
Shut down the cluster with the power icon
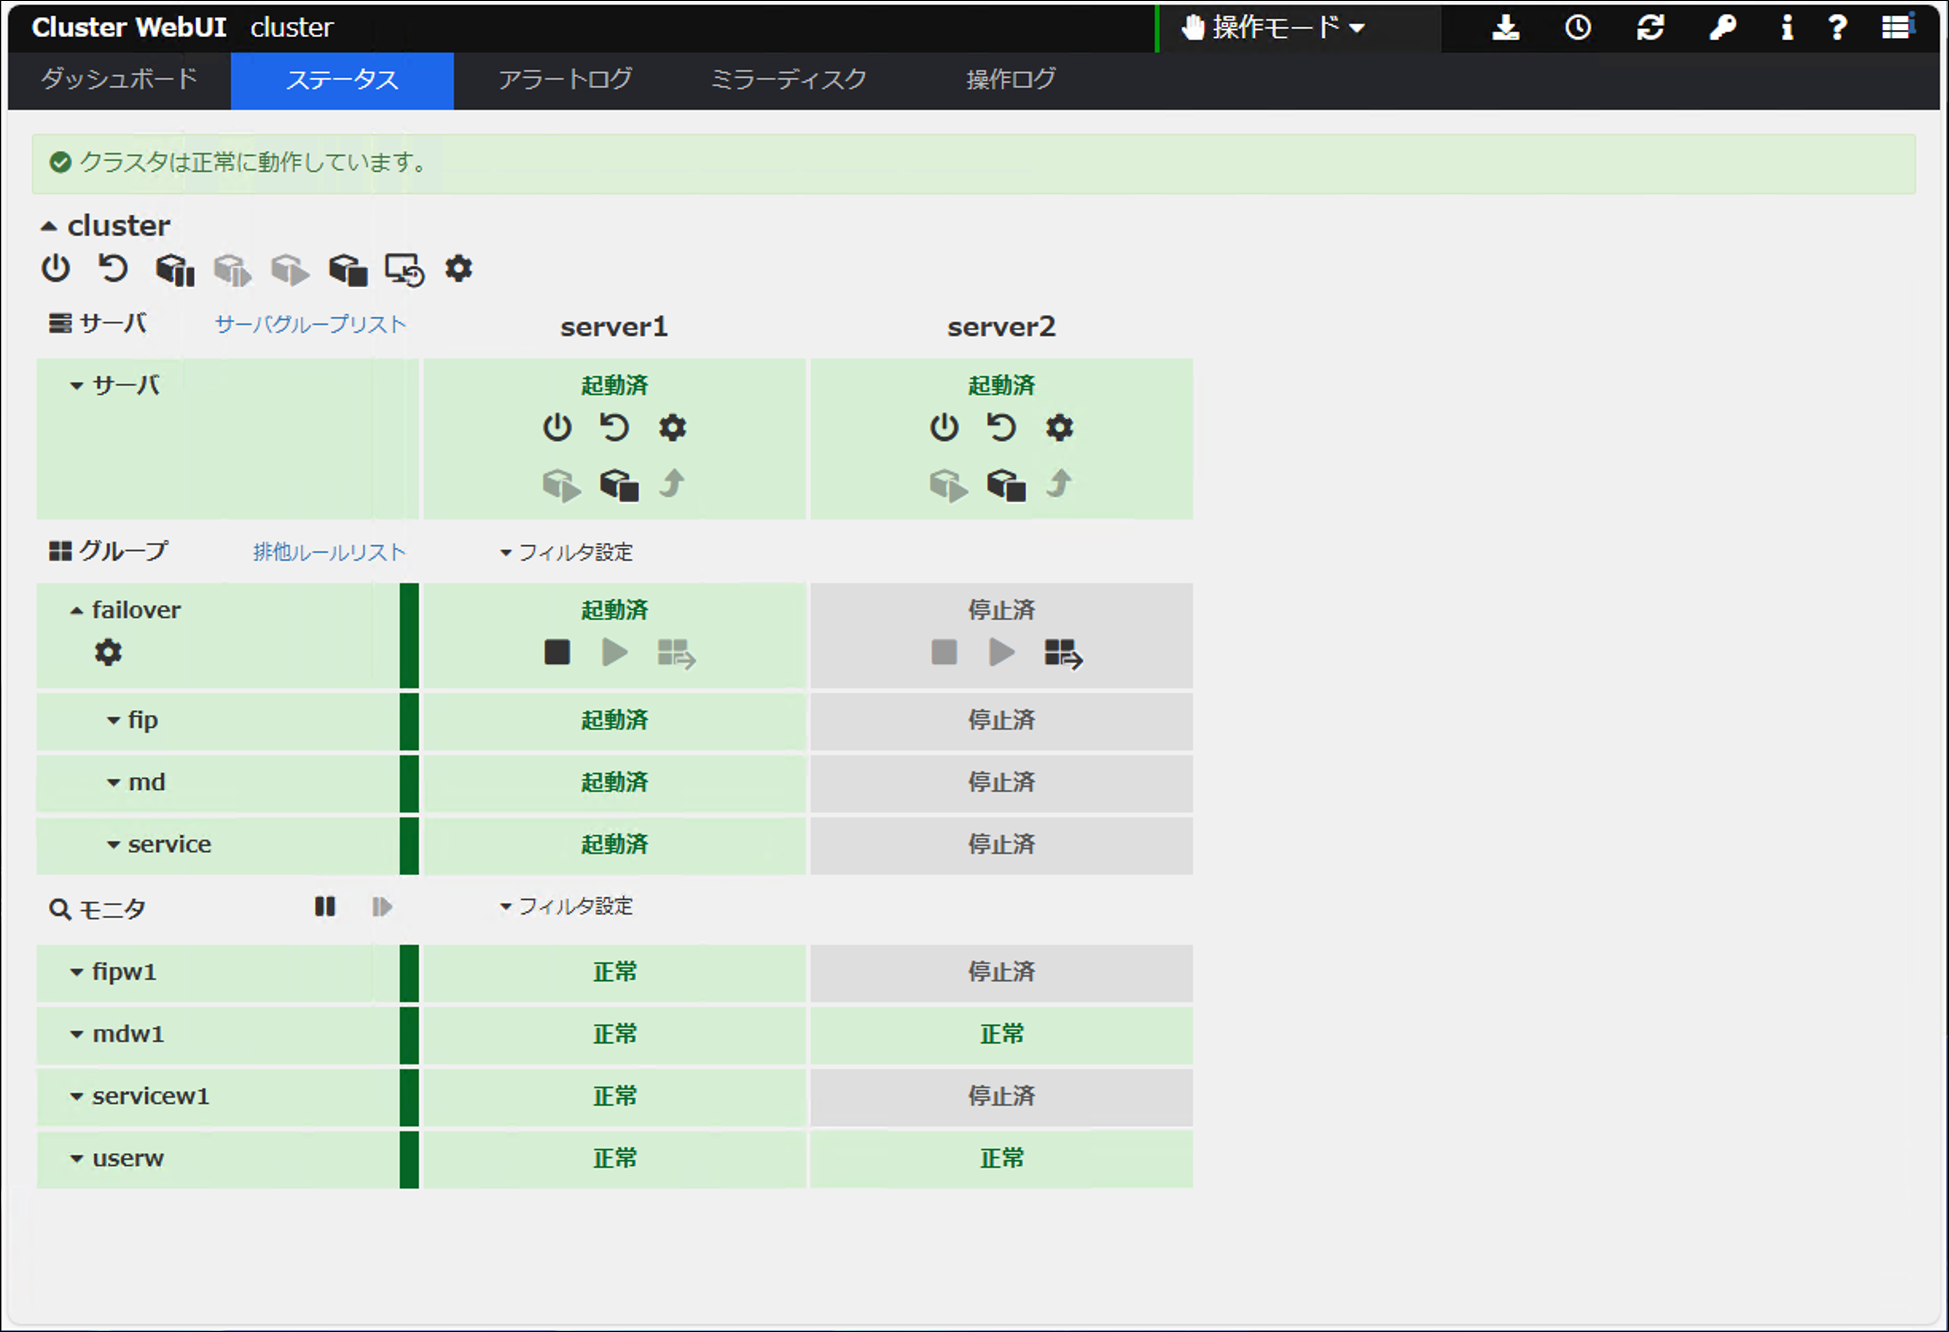(56, 268)
